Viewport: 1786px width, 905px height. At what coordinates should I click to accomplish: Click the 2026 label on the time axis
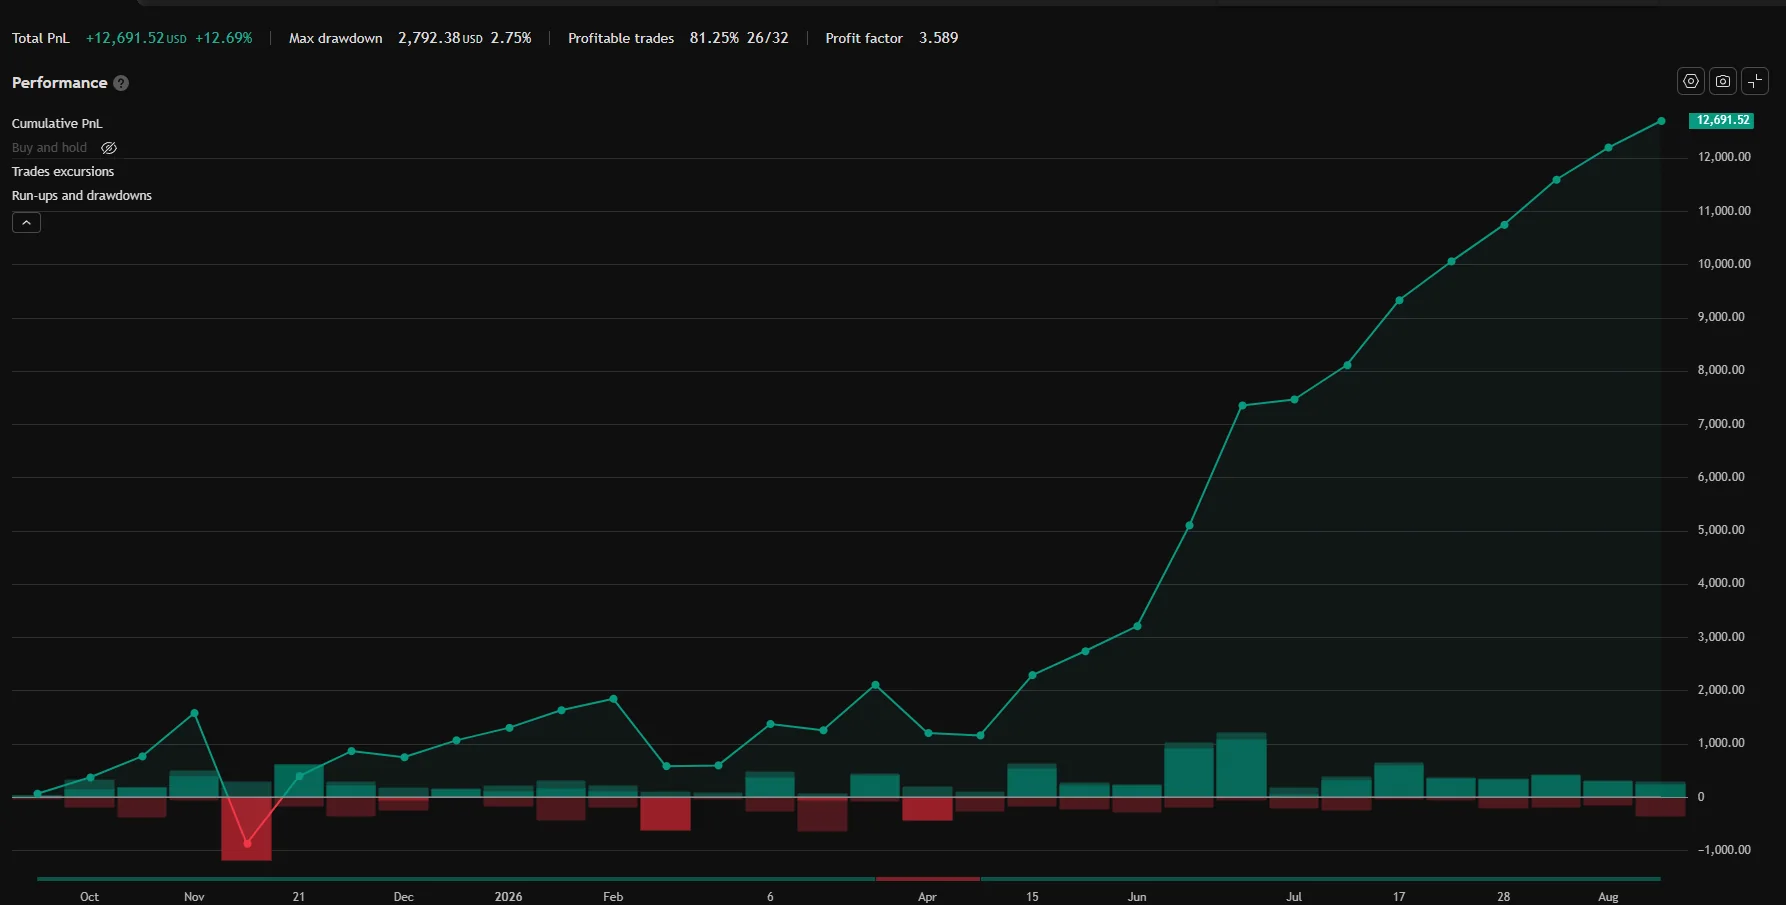pyautogui.click(x=508, y=897)
